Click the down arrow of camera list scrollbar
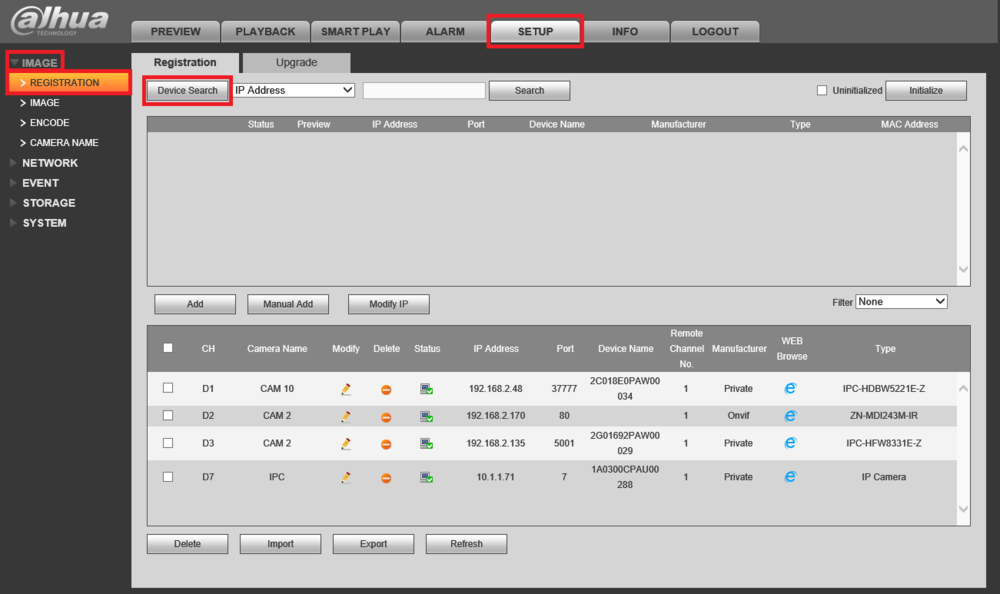 pos(964,509)
